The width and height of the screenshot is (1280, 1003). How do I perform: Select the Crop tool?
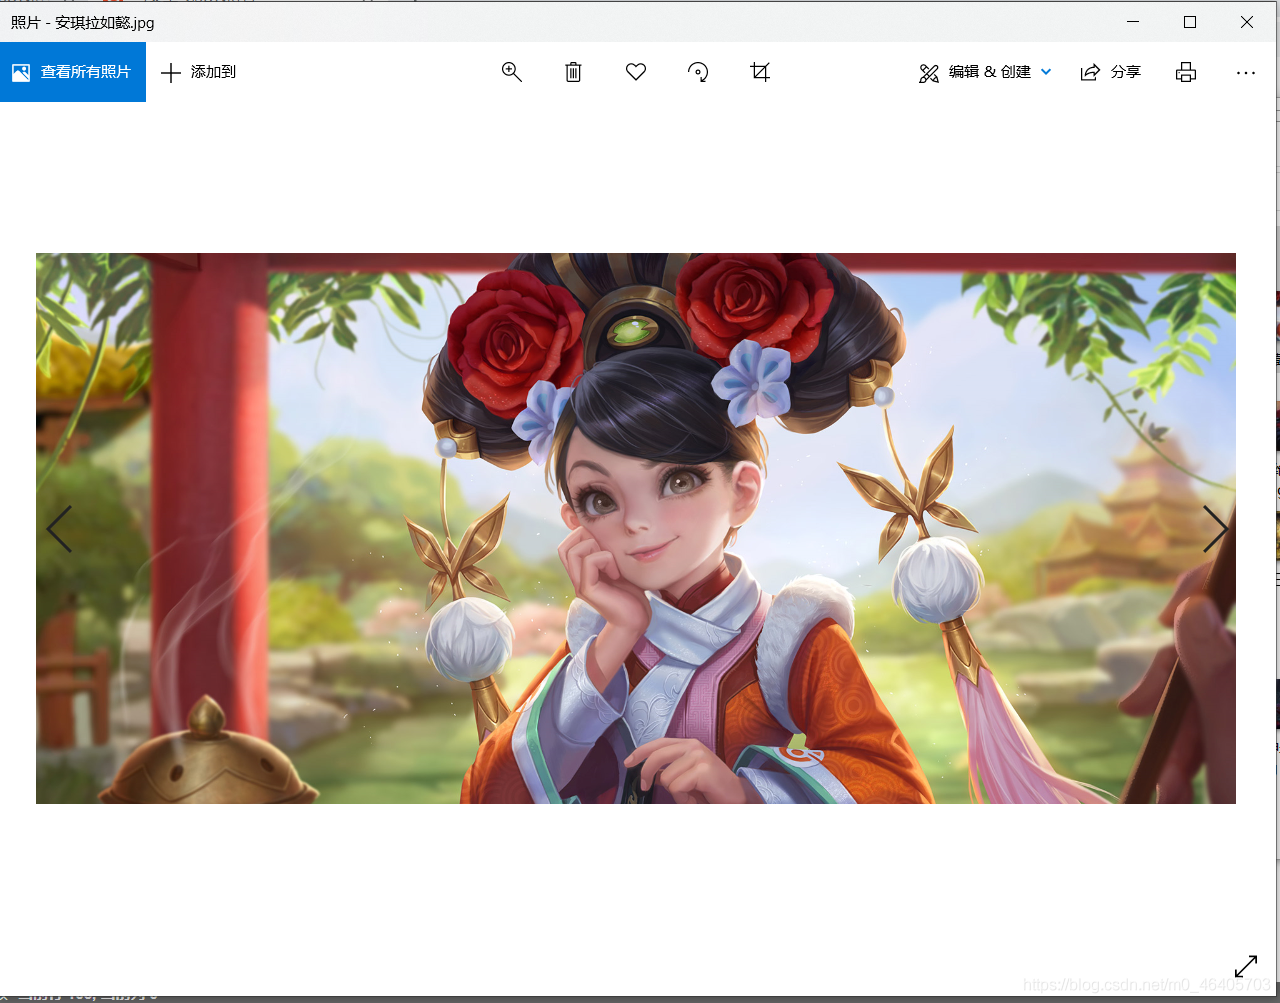(x=760, y=72)
